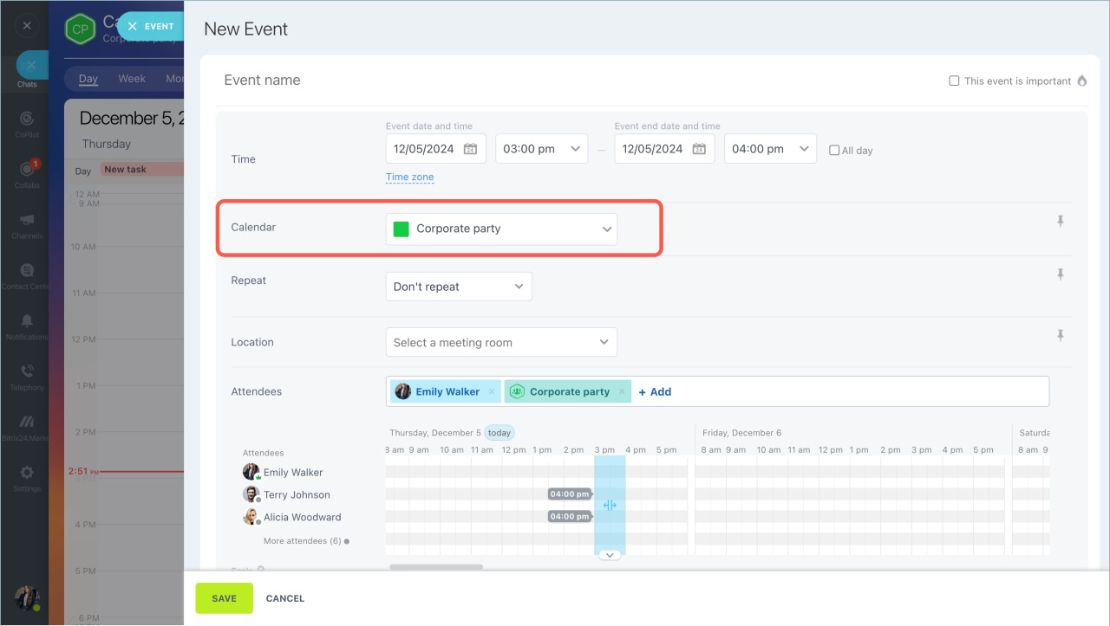Remove Emily Walker from attendees

coord(491,392)
